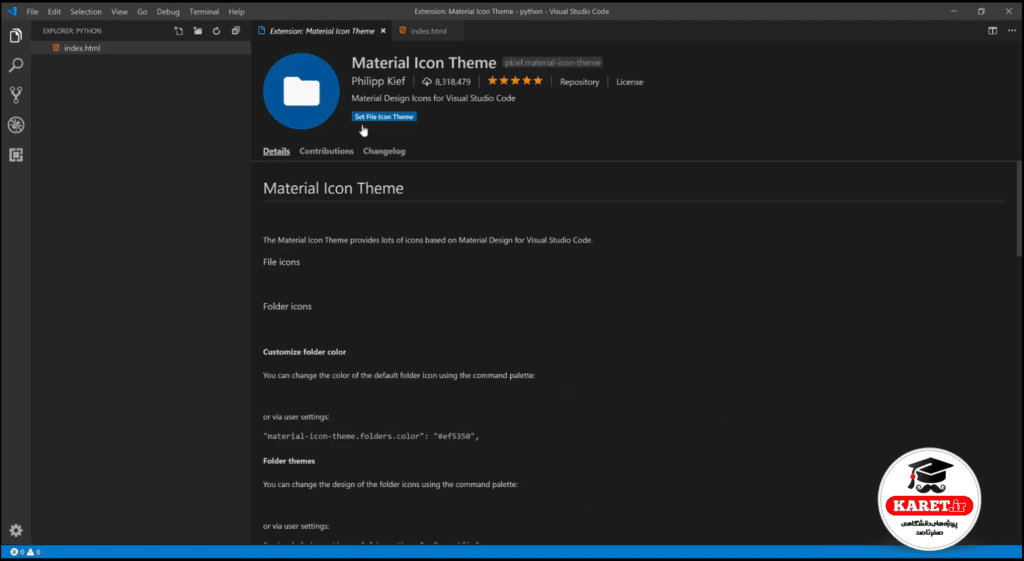Click the Customize folder color heading
The height and width of the screenshot is (561, 1024).
(304, 352)
